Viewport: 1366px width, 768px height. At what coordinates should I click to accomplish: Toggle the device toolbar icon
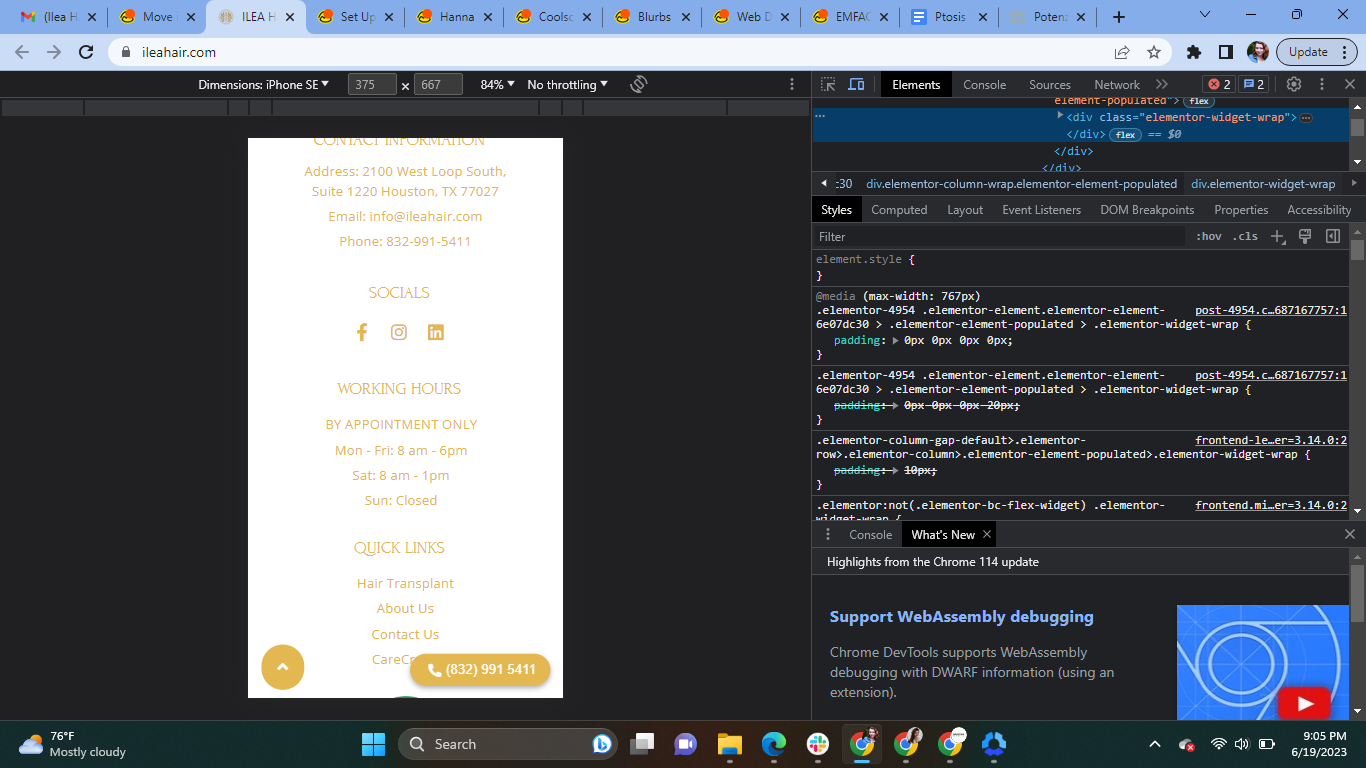pyautogui.click(x=856, y=85)
